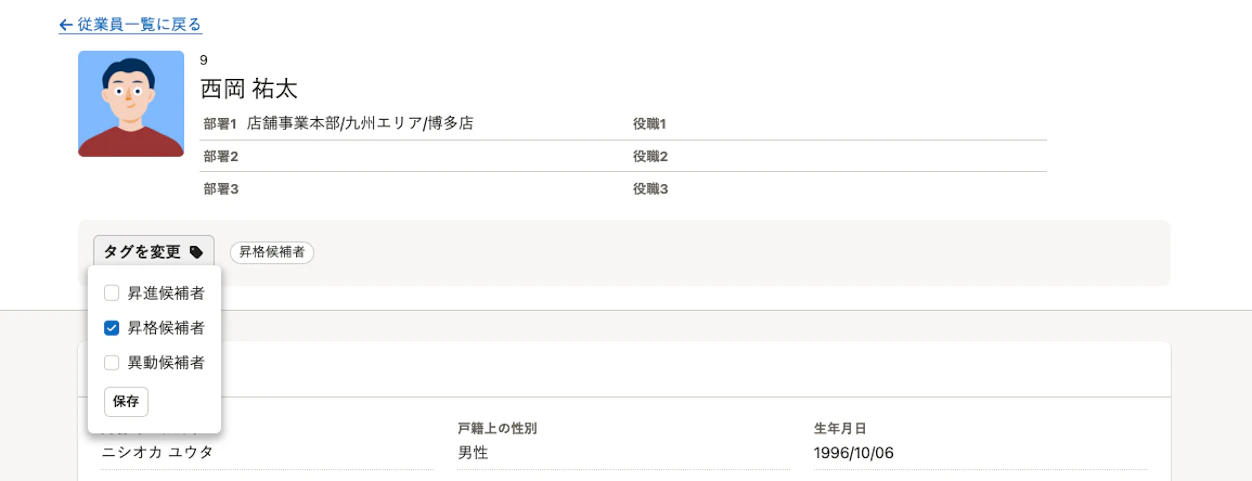Click the employee avatar picture
The height and width of the screenshot is (481, 1252).
pyautogui.click(x=131, y=104)
